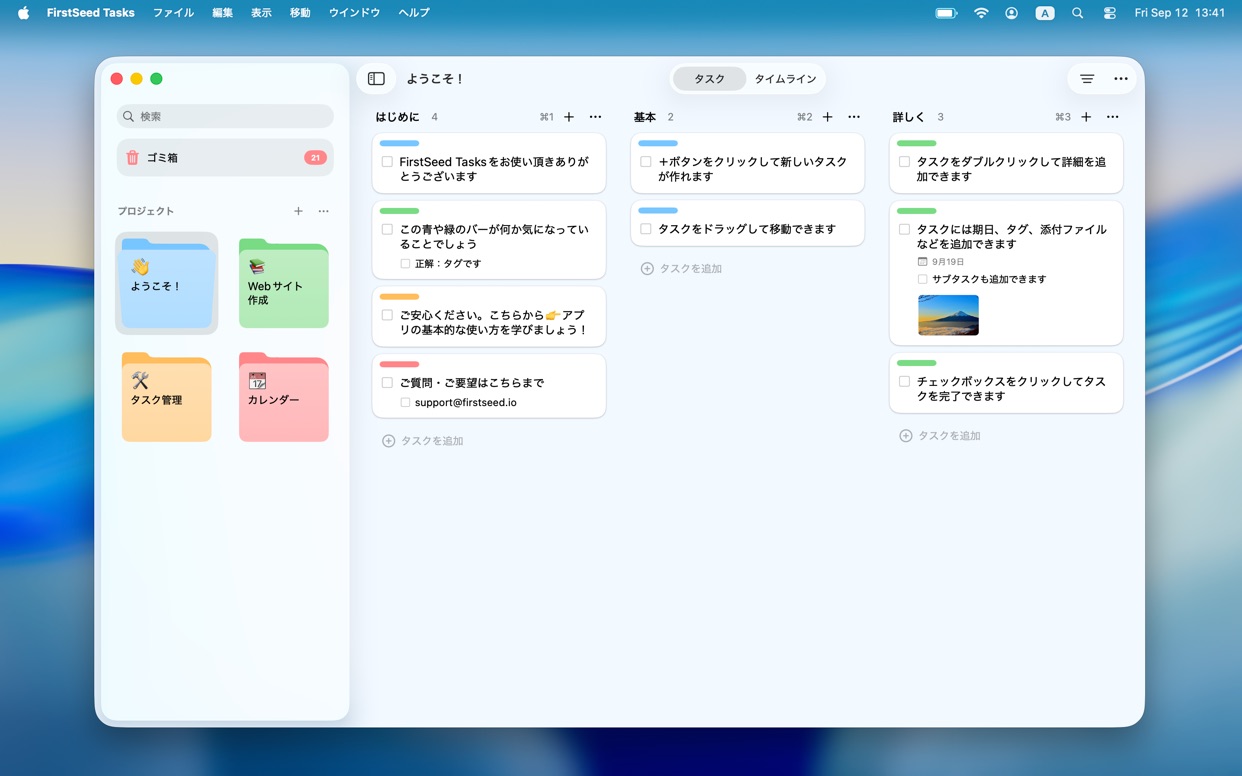The height and width of the screenshot is (776, 1242).
Task: Add a task to the 詳しく column with plus
Action: [1086, 117]
